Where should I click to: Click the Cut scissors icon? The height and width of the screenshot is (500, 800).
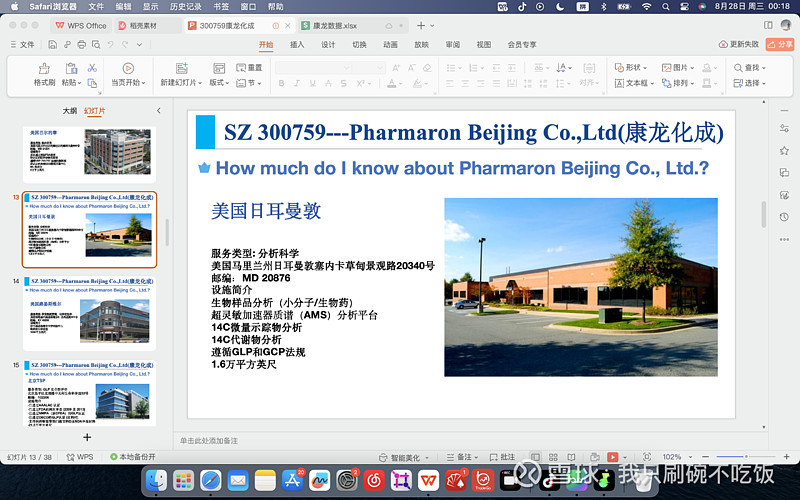pyautogui.click(x=92, y=68)
